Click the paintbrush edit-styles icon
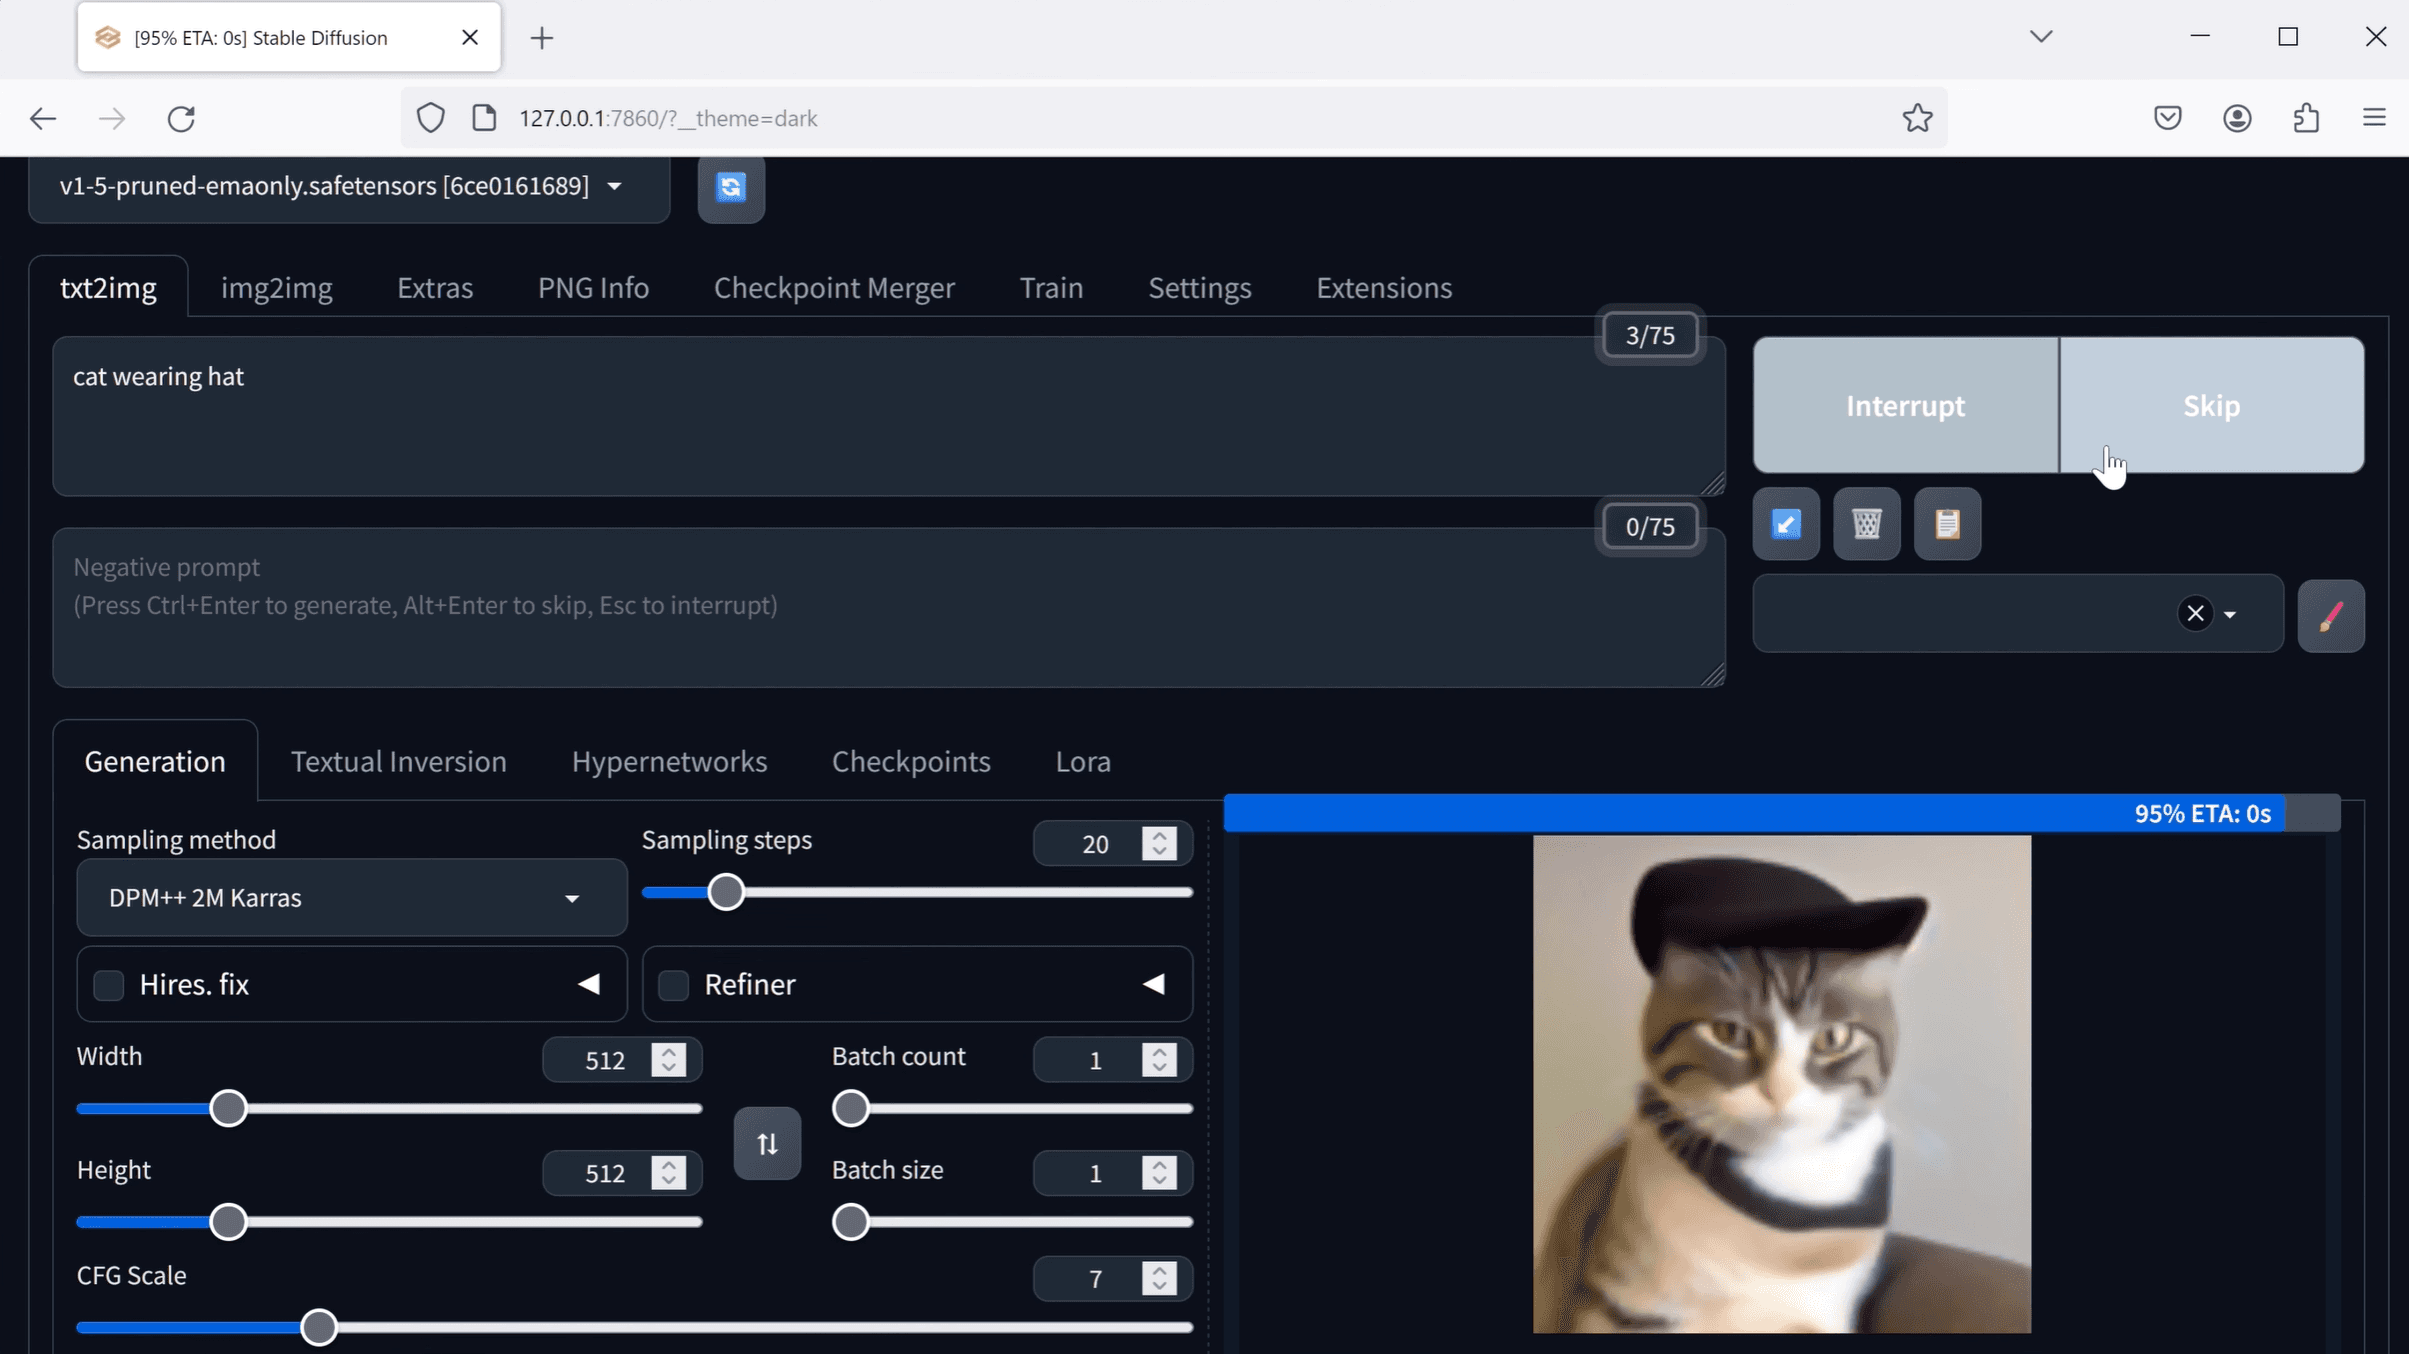This screenshot has width=2409, height=1354. tap(2330, 616)
